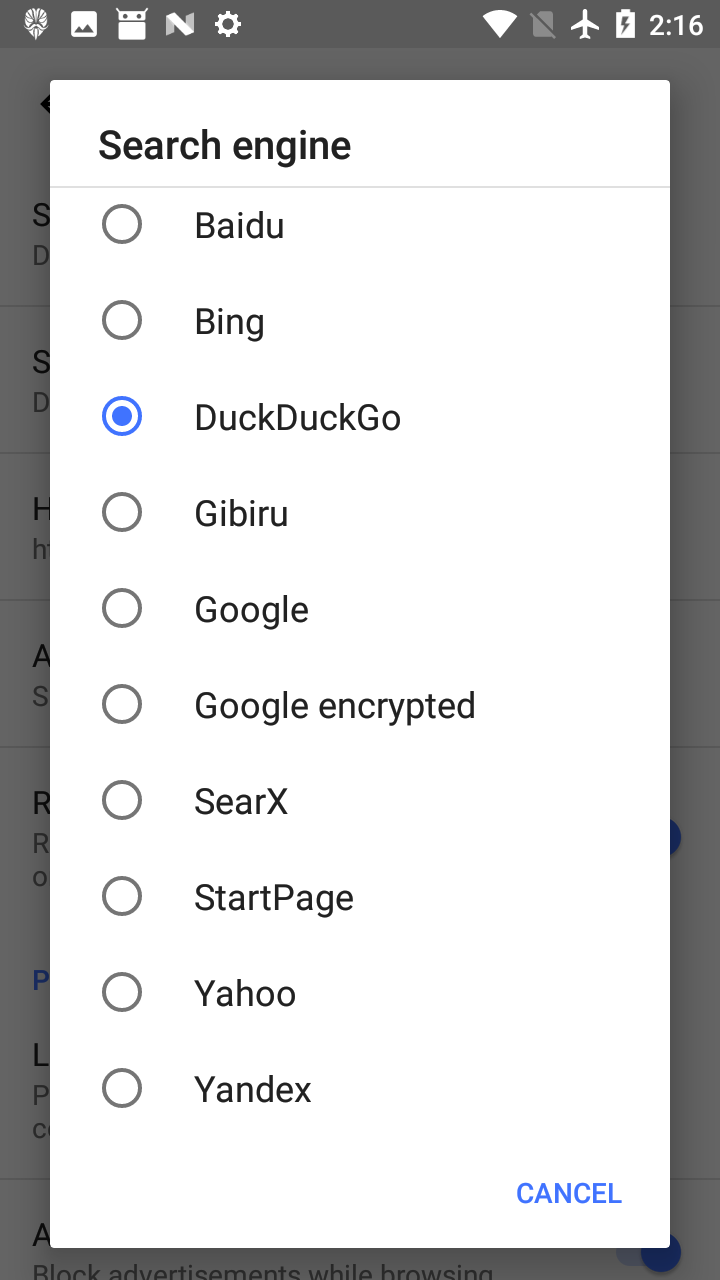Image resolution: width=720 pixels, height=1280 pixels.
Task: Tap the image notification icon
Action: point(84,24)
